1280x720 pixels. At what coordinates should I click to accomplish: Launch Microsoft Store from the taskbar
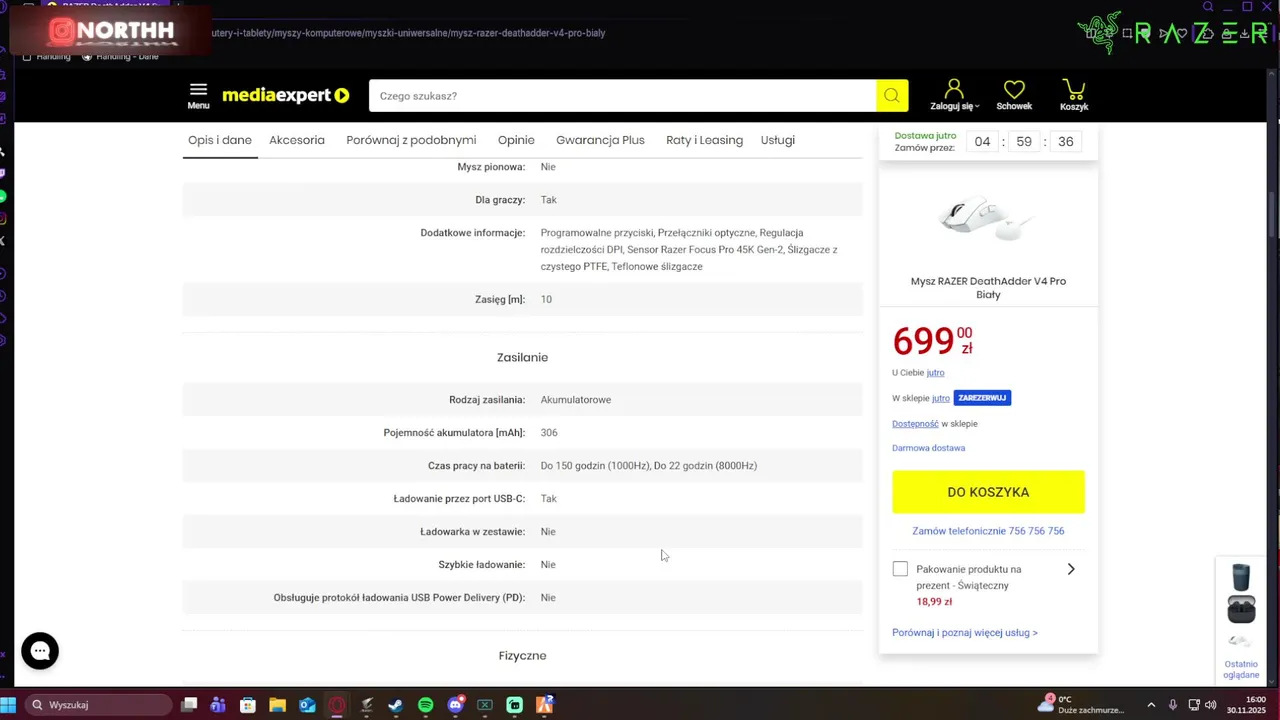click(248, 705)
